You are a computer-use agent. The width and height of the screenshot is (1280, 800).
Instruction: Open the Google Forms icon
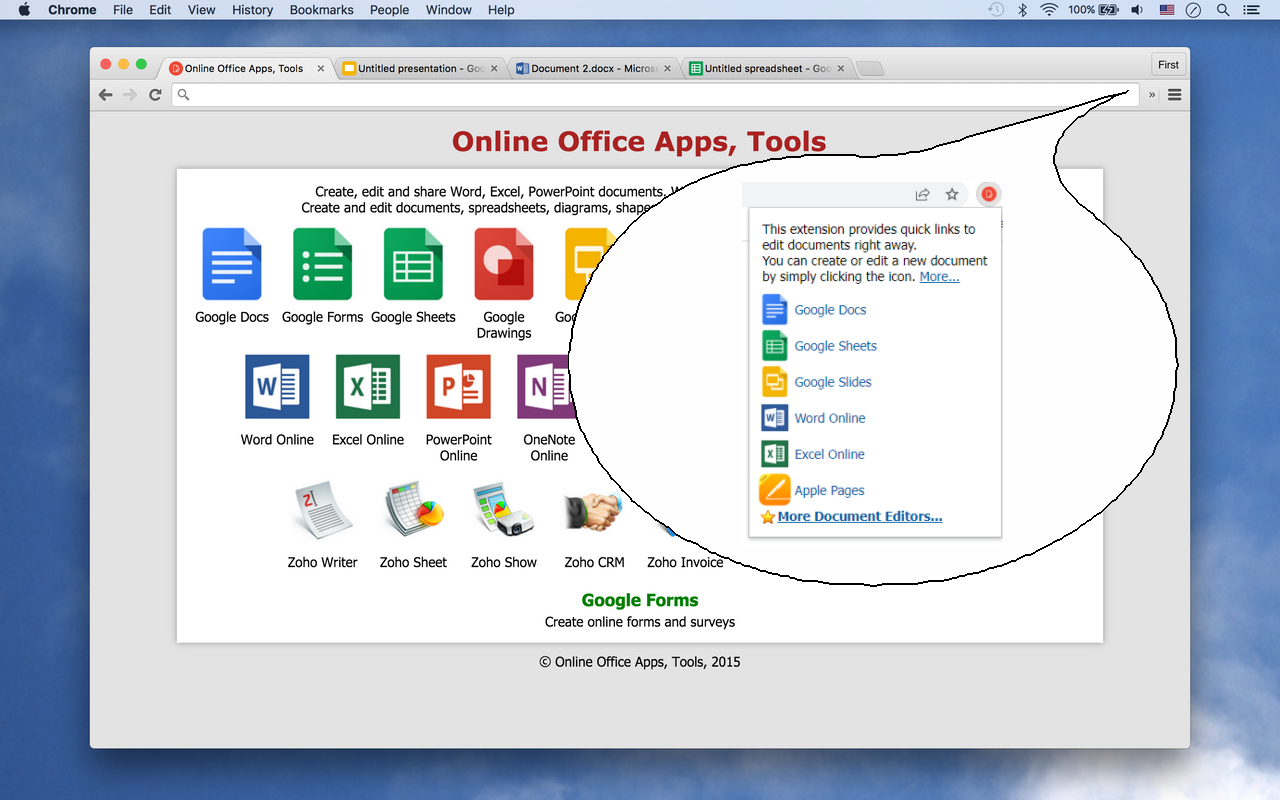click(322, 264)
